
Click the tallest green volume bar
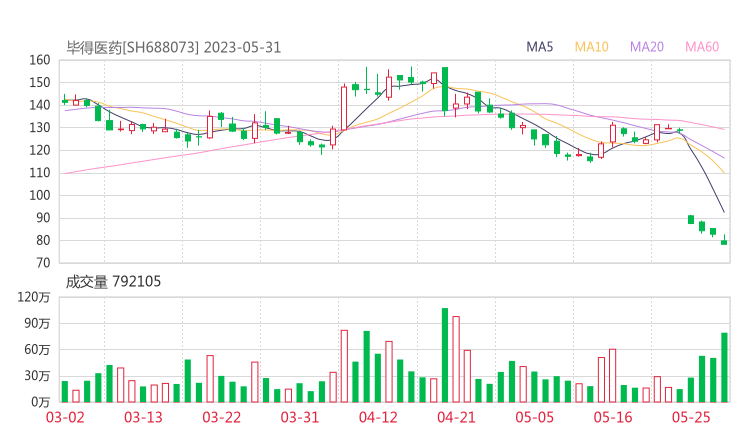coord(445,355)
